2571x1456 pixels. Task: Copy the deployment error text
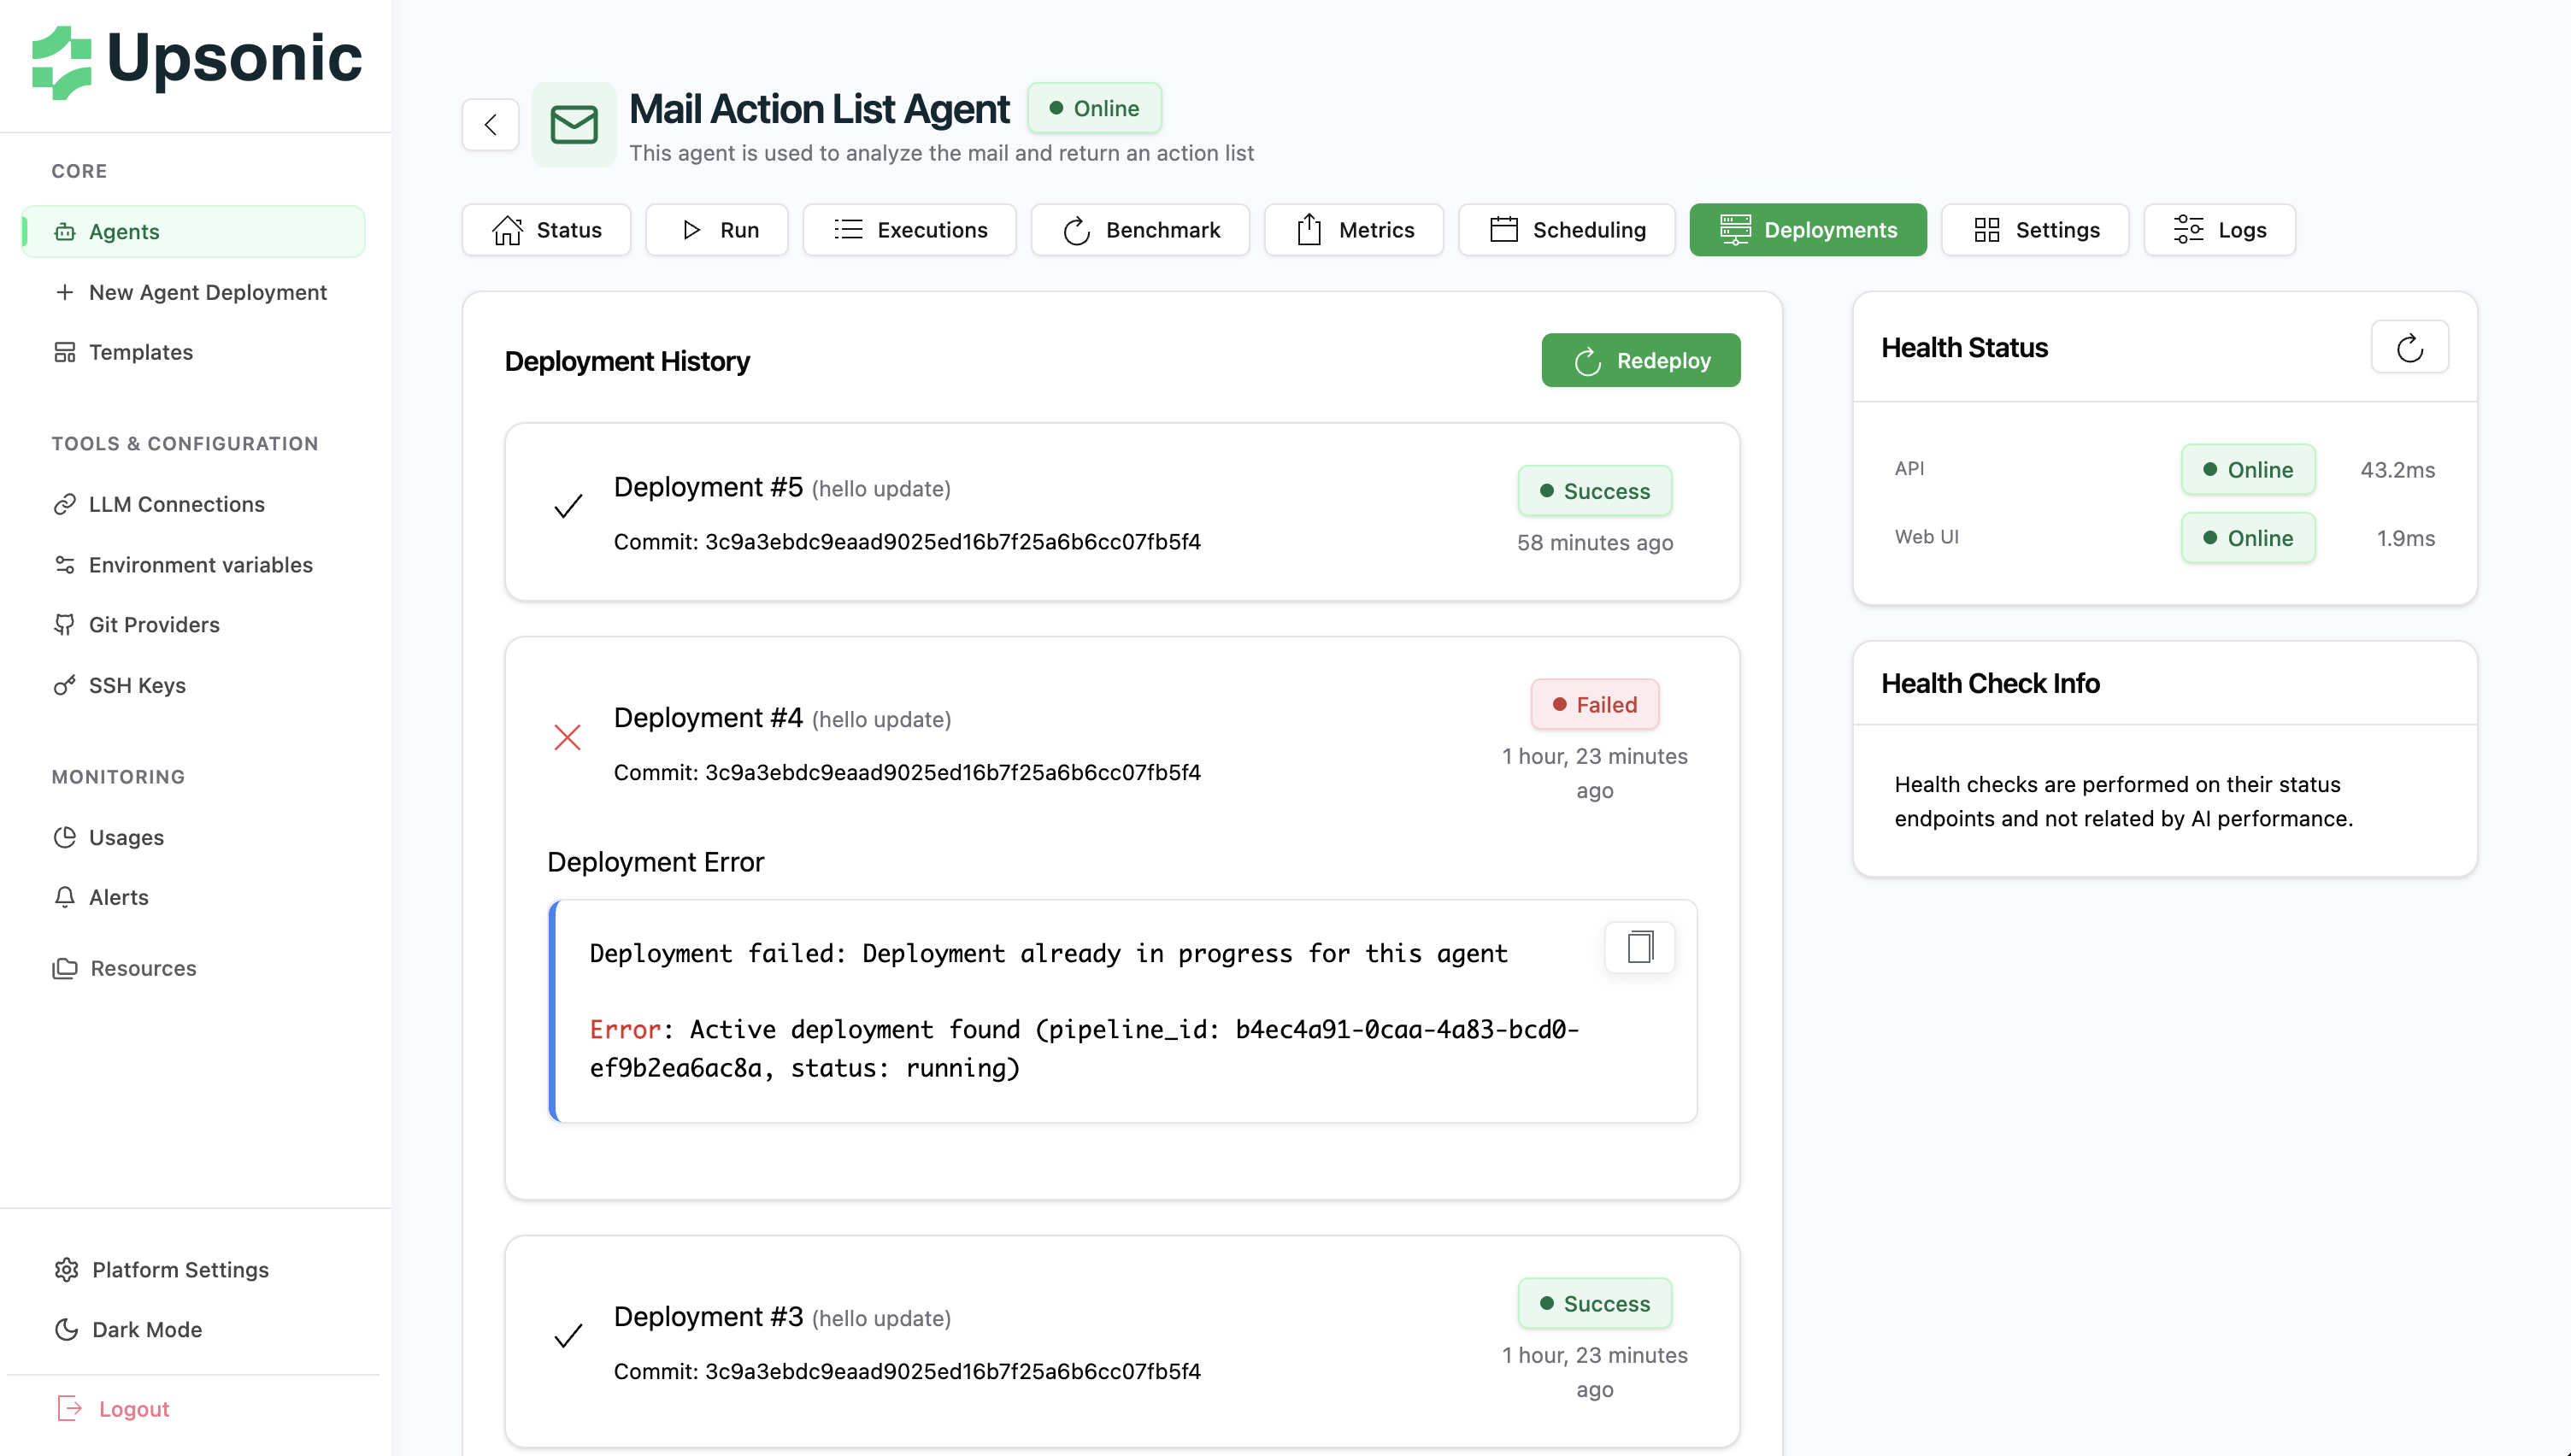click(x=1639, y=946)
